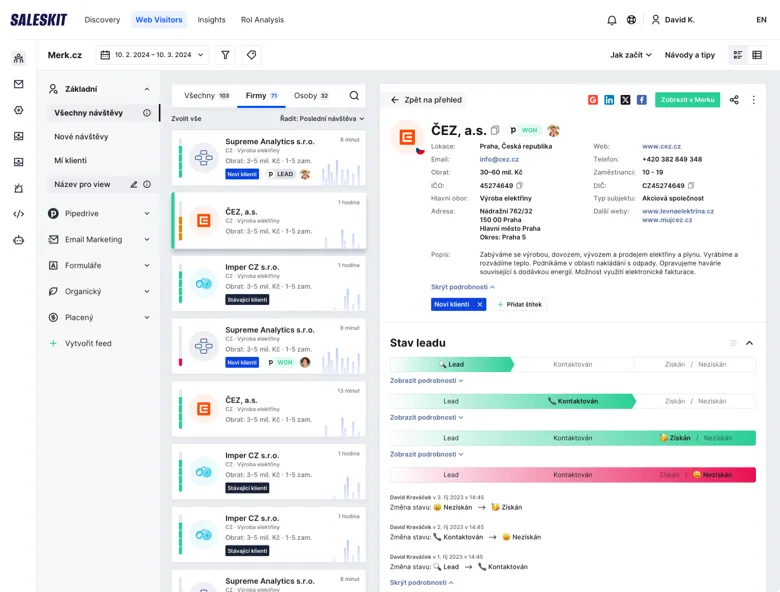Open visitors people icon in left sidebar
The image size is (780, 592).
click(x=18, y=58)
